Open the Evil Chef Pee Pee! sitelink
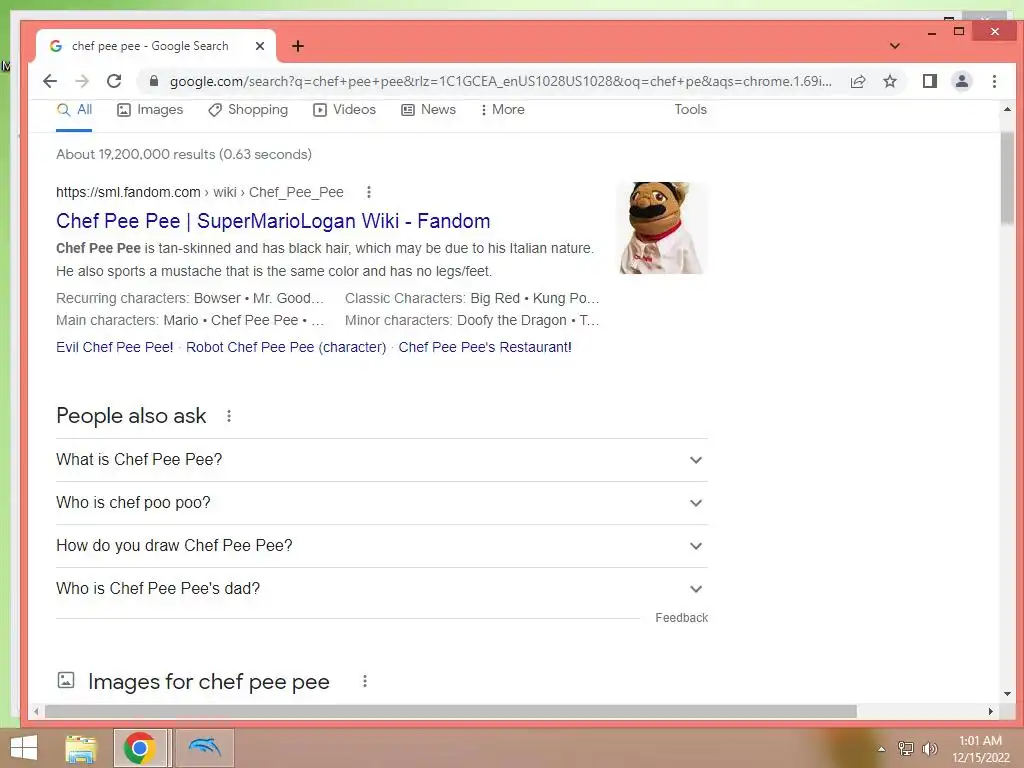This screenshot has height=768, width=1024. [115, 347]
